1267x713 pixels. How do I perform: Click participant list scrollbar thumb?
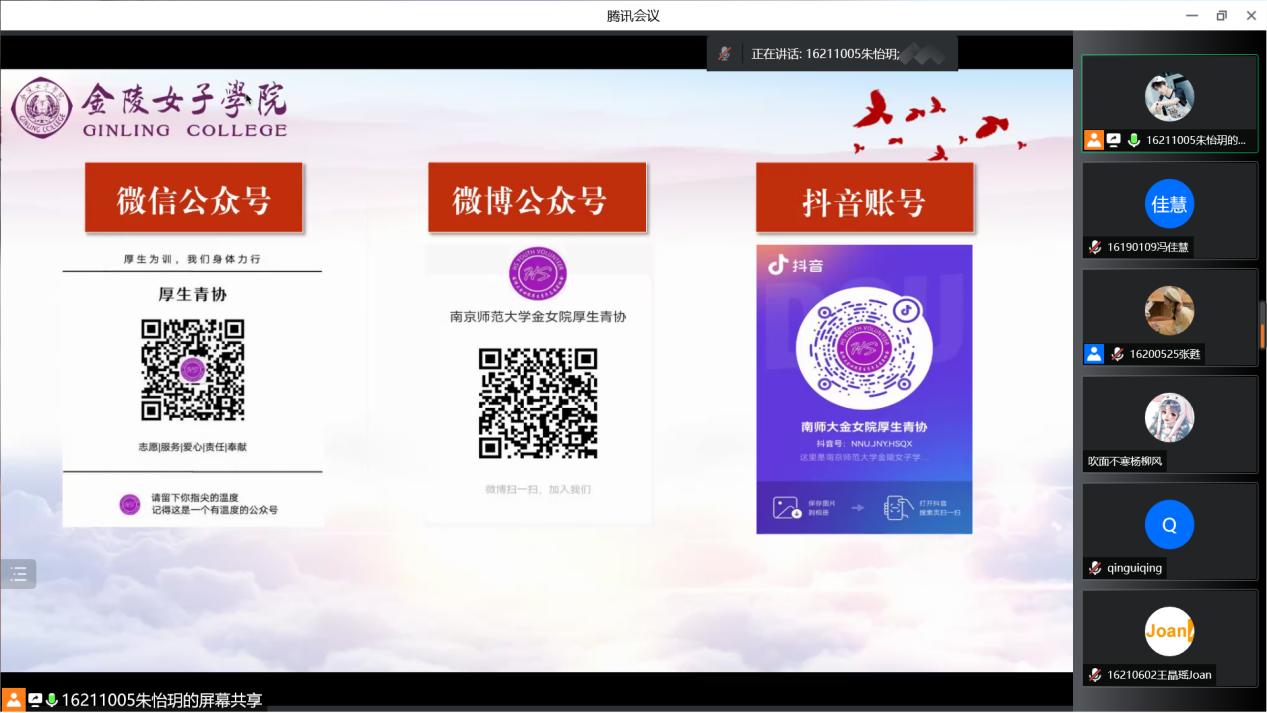1262,325
